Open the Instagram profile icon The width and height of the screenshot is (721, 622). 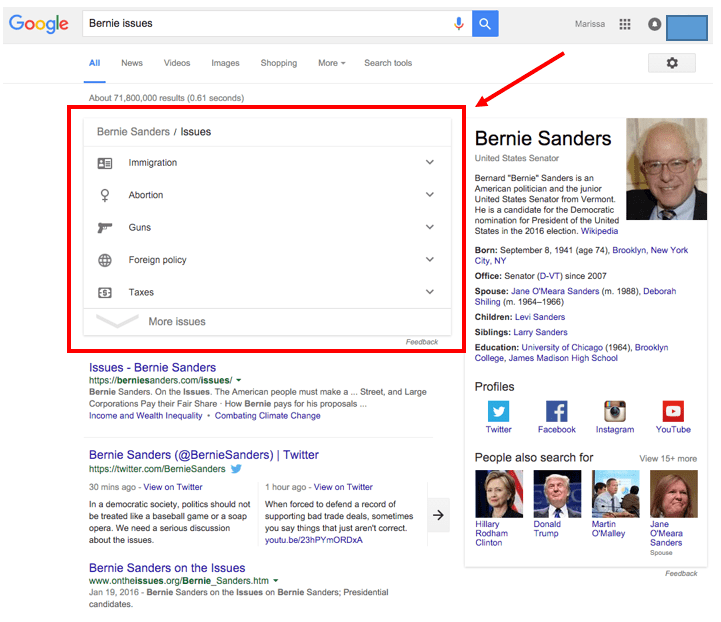pos(614,411)
